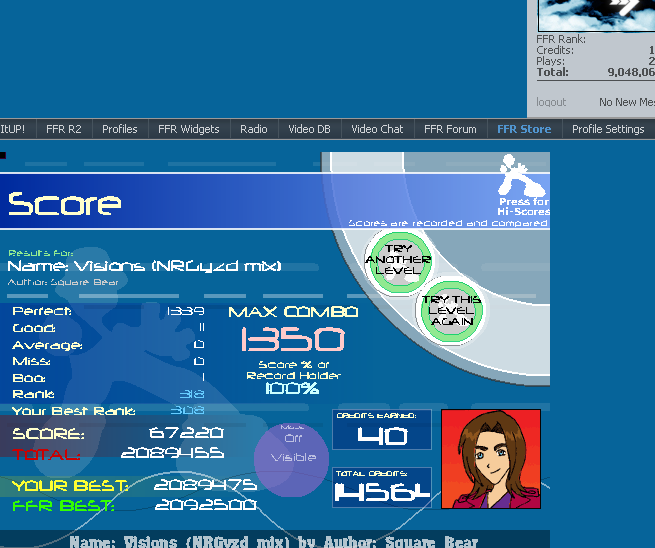Open the Profile Settings tab

pos(608,129)
